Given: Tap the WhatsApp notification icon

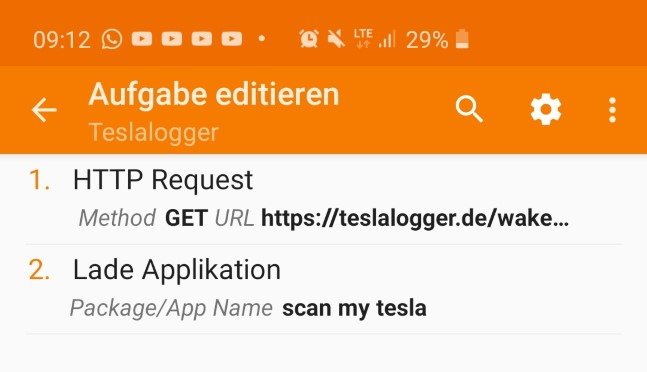Looking at the screenshot, I should pos(112,40).
